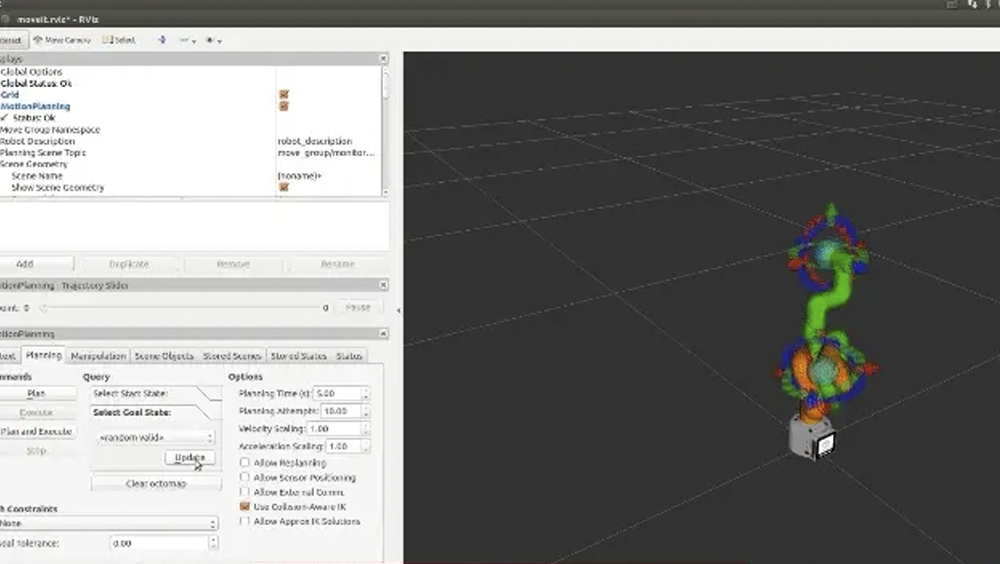Click the Rename display button
This screenshot has height=564, width=1000.
point(337,263)
